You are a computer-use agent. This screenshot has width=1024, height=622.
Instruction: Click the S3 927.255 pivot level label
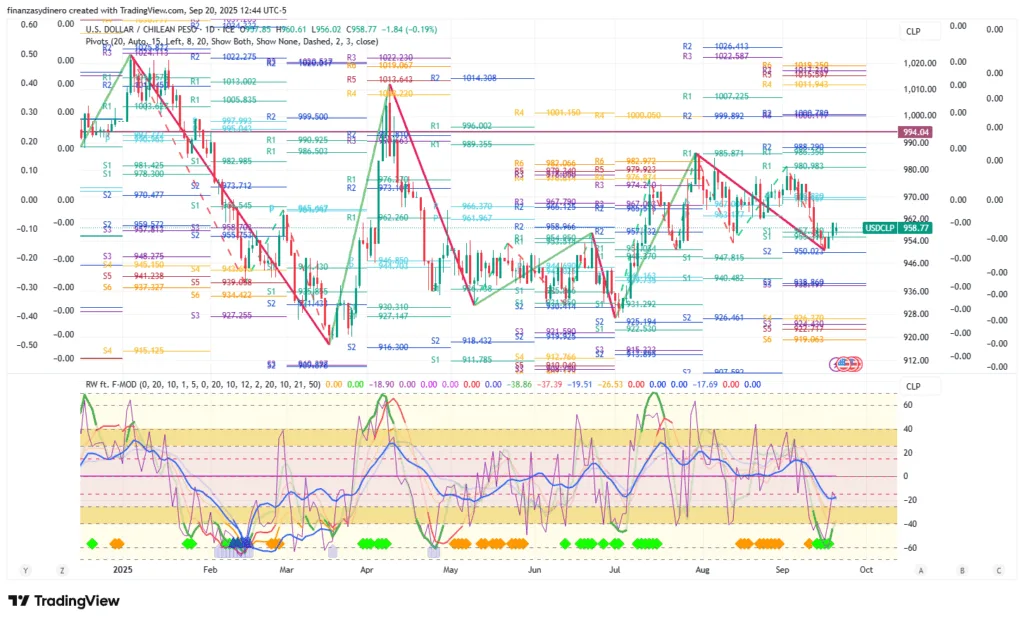[x=221, y=315]
